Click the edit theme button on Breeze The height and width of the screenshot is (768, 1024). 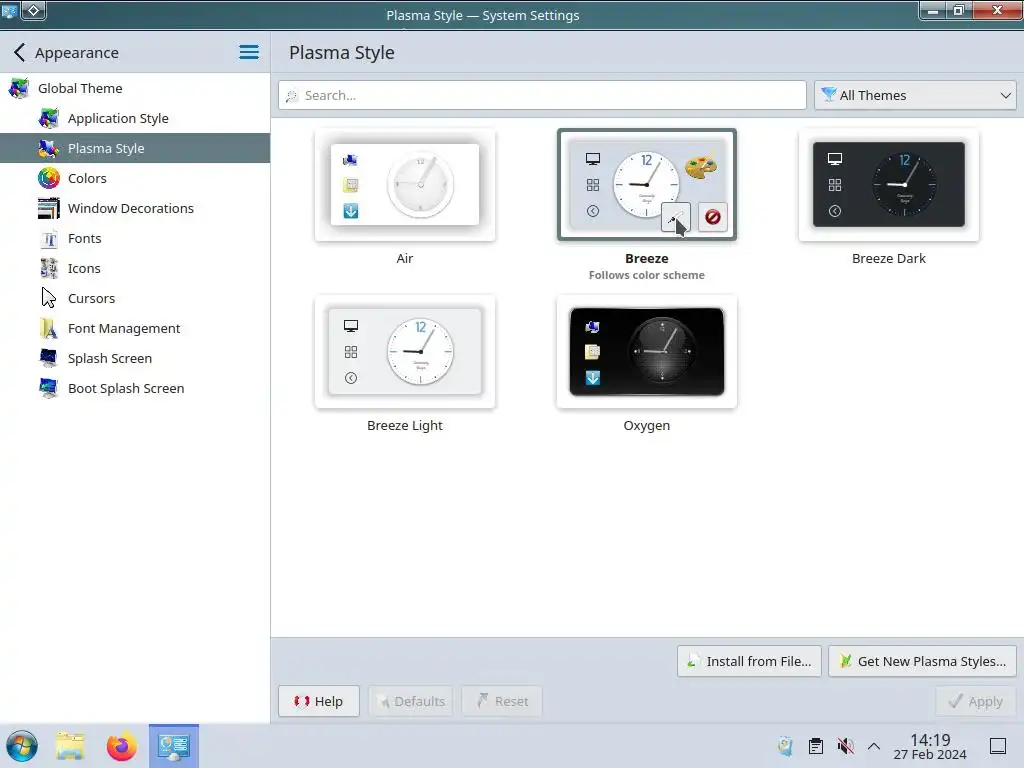(676, 217)
